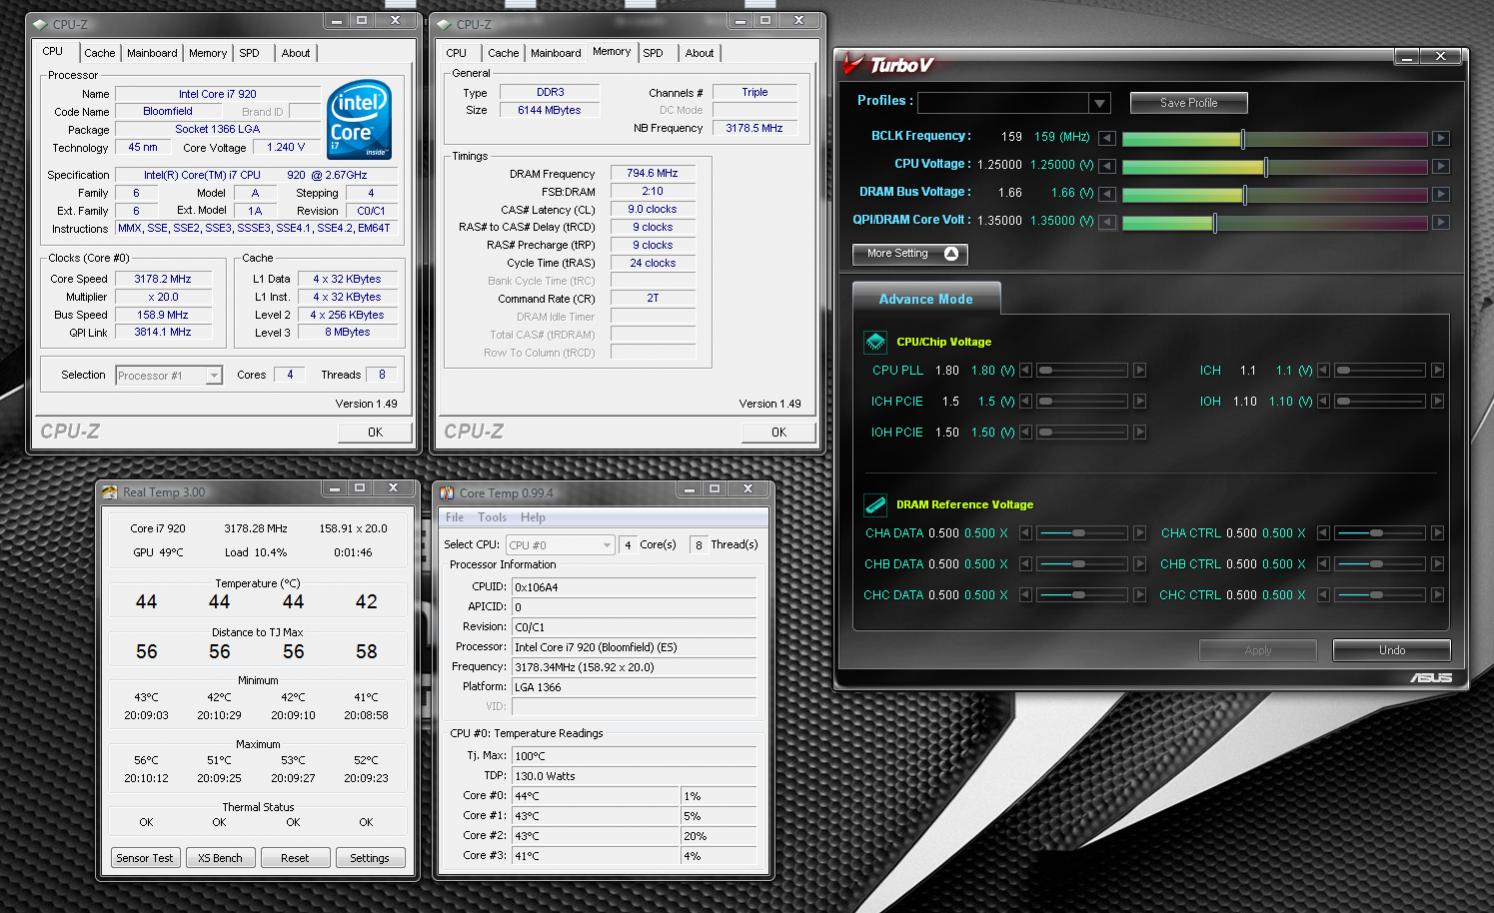Click CHA CTRL reference increase arrow
The width and height of the screenshot is (1494, 913).
[x=1437, y=533]
